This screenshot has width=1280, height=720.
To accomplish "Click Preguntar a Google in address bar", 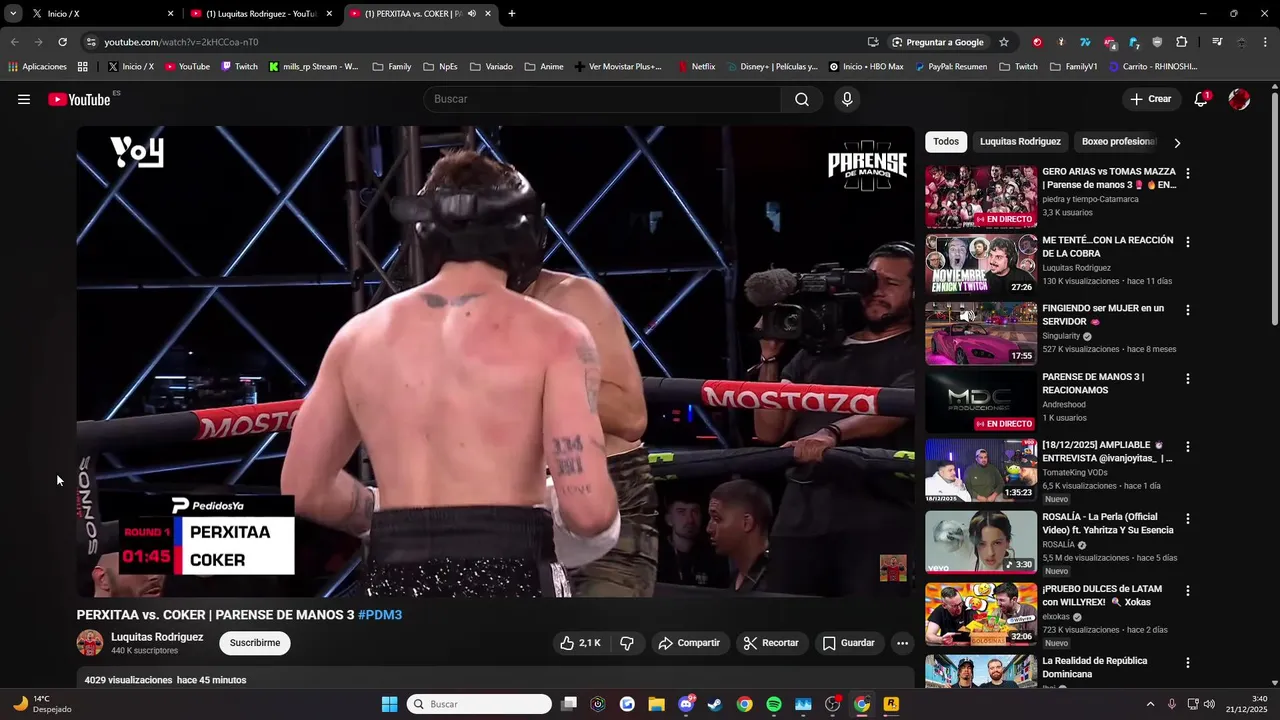I will coord(937,42).
